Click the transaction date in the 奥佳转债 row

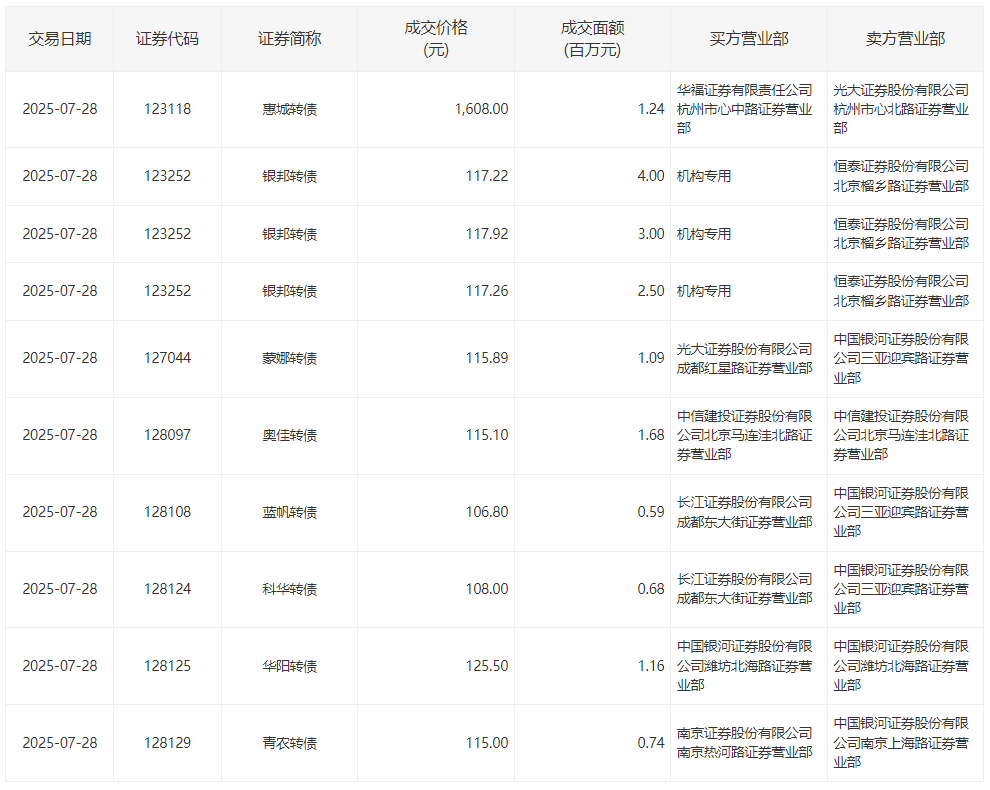point(60,435)
